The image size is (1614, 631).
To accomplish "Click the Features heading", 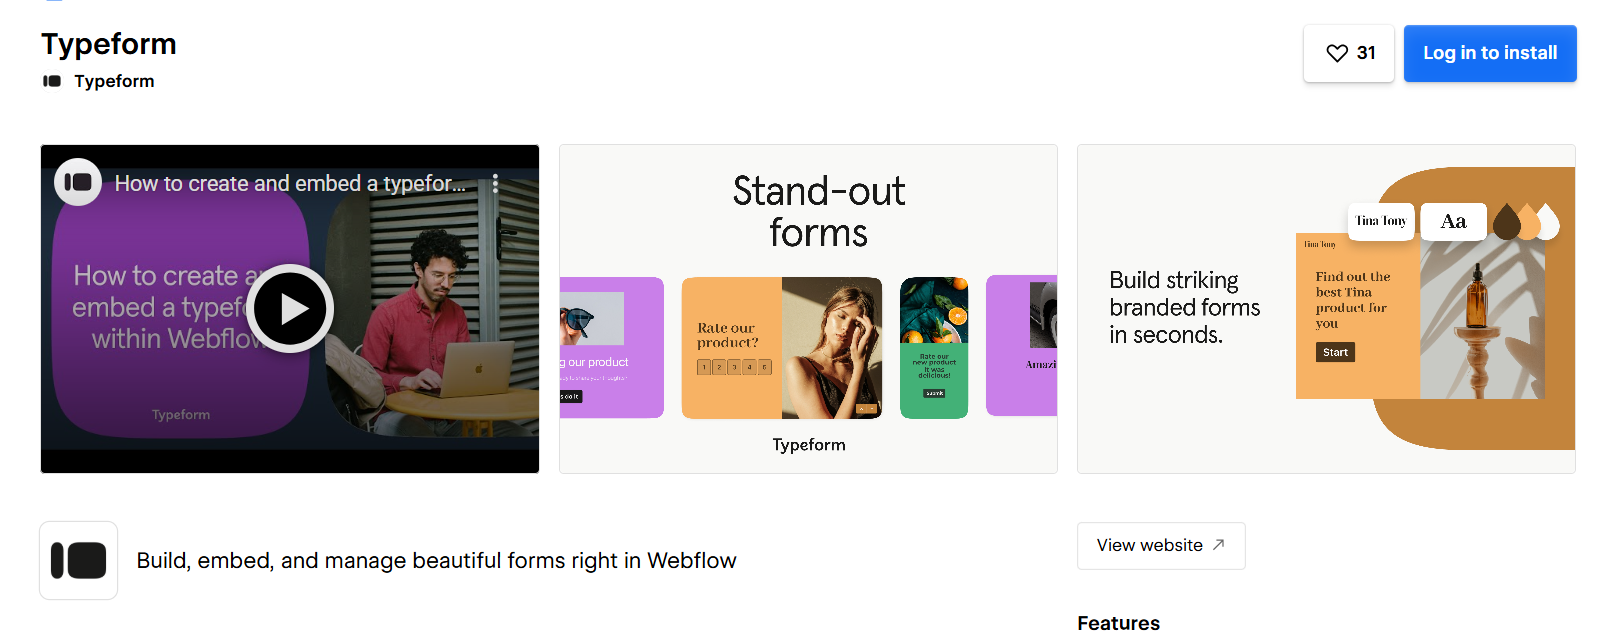I will pyautogui.click(x=1119, y=622).
